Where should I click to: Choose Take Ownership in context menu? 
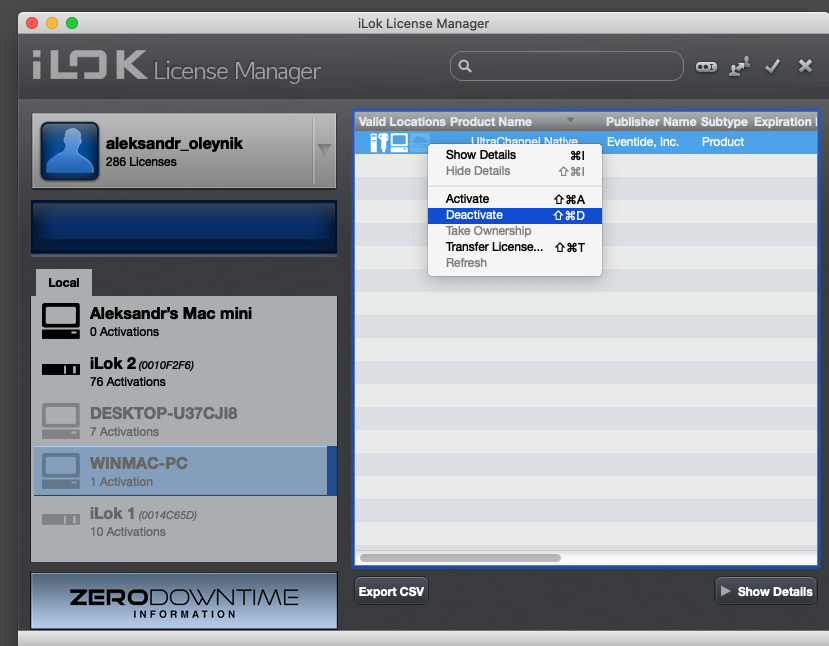coord(514,231)
